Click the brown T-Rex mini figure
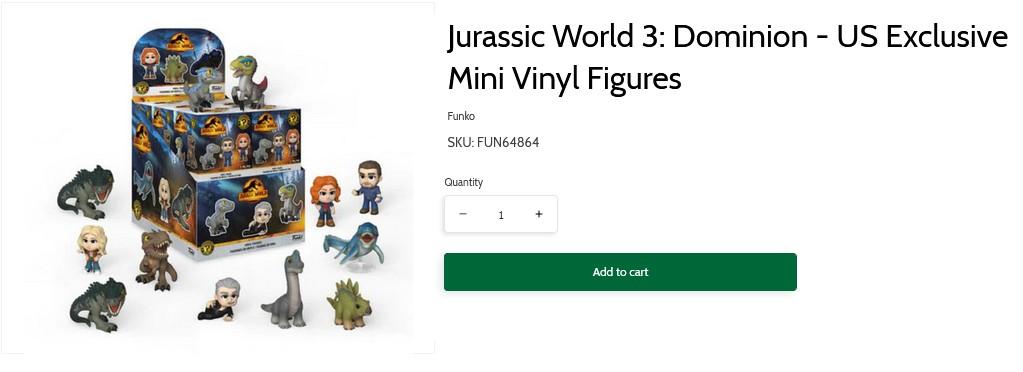Image resolution: width=1023 pixels, height=372 pixels. 156,259
